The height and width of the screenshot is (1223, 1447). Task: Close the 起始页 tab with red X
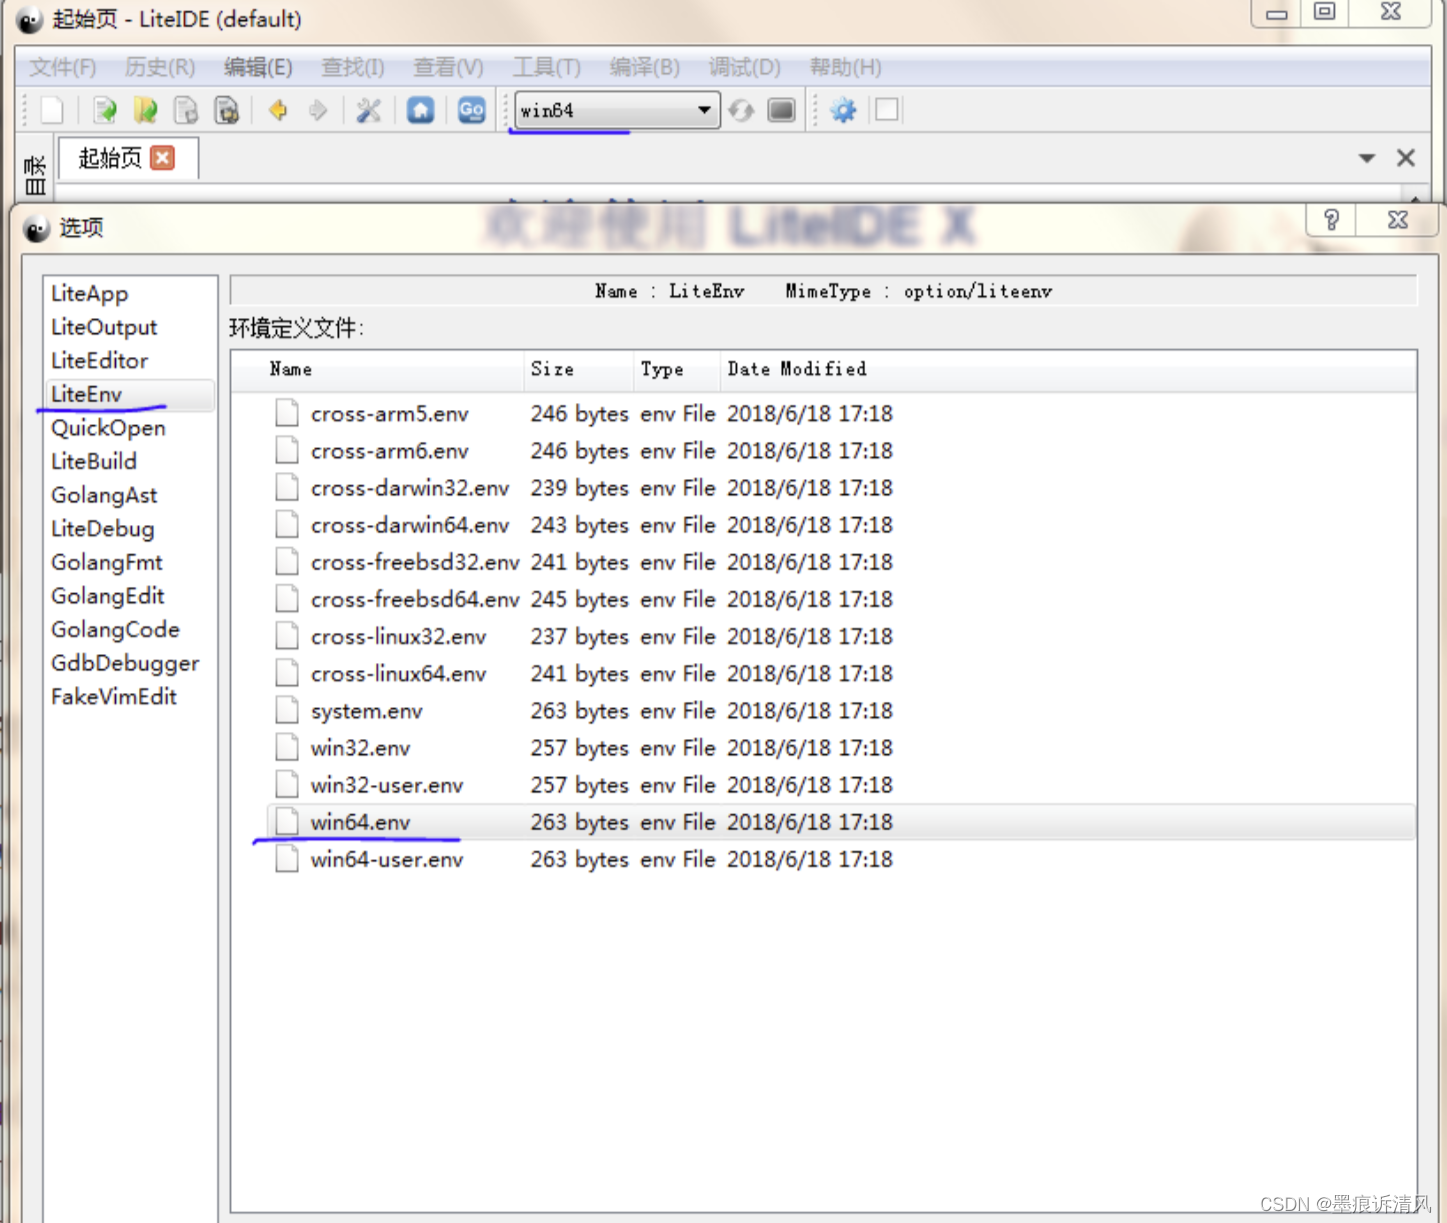click(162, 158)
